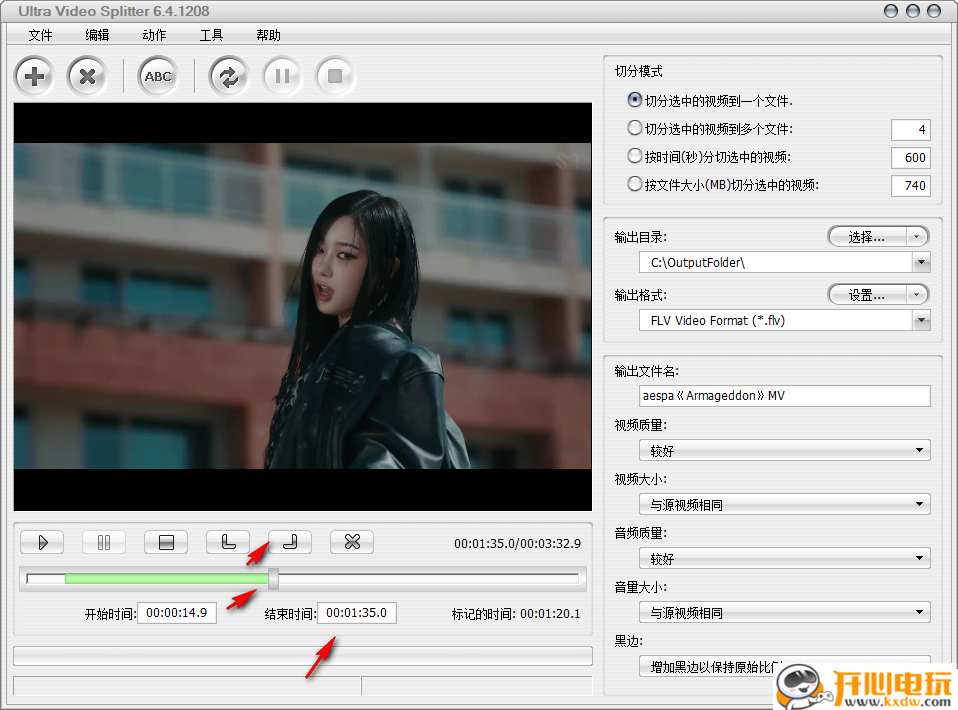Image resolution: width=958 pixels, height=710 pixels.
Task: Click the start conversion refresh-arrows icon
Action: pyautogui.click(x=229, y=76)
